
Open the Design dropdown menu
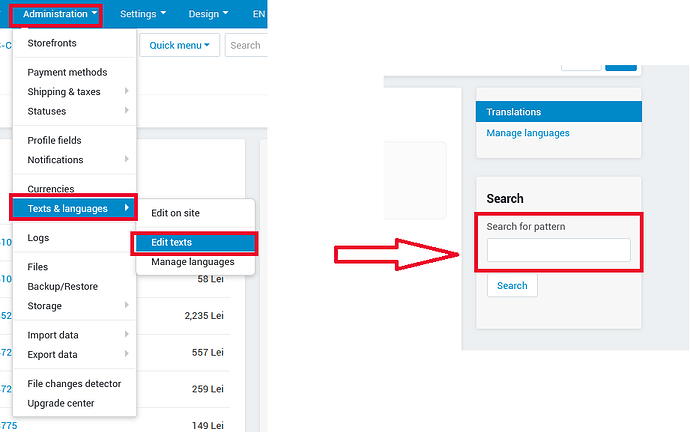[x=209, y=14]
